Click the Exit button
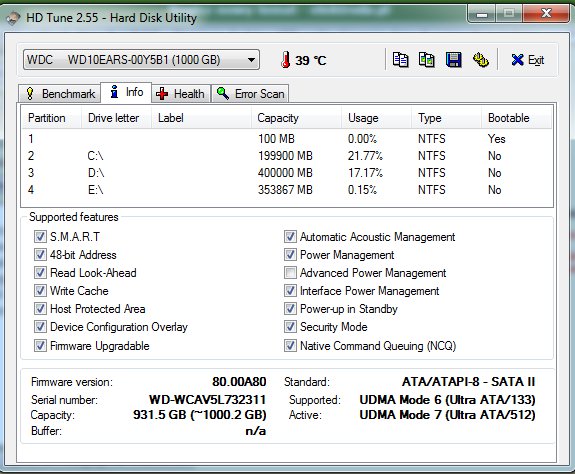 [x=528, y=60]
